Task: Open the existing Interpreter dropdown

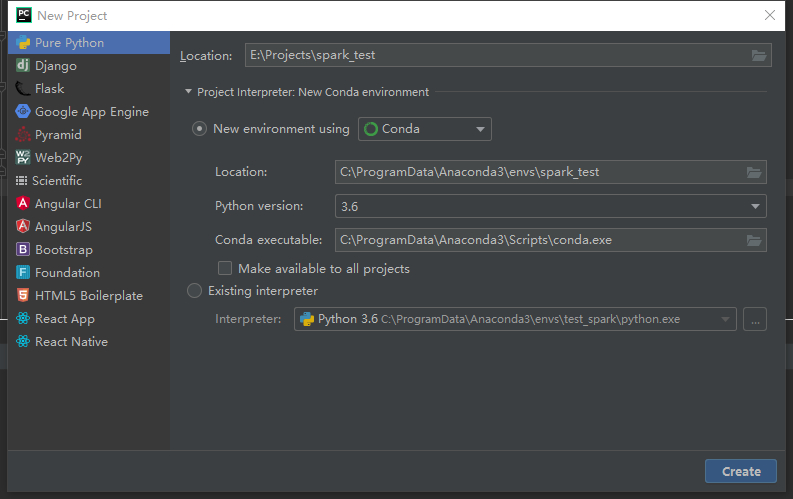Action: point(515,319)
